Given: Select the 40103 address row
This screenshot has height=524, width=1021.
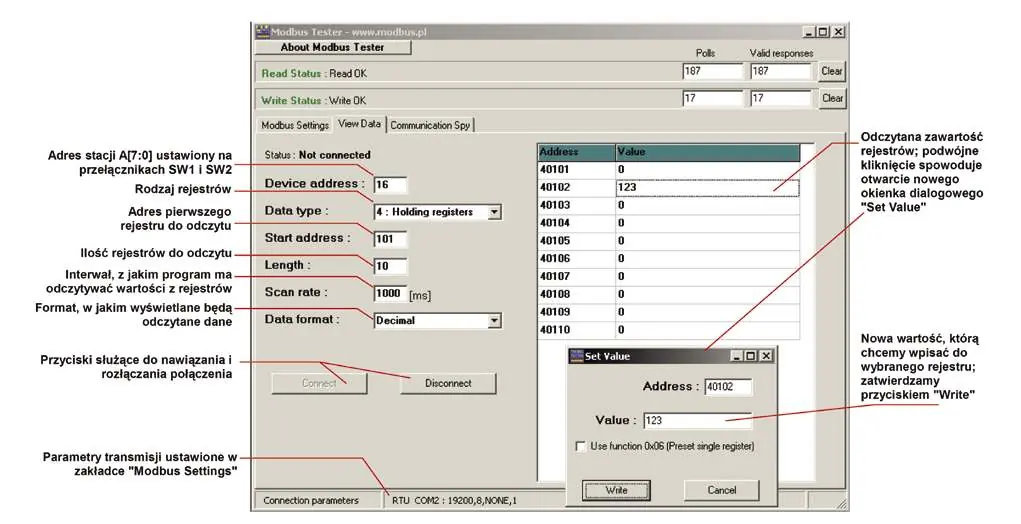Looking at the screenshot, I should pos(576,205).
